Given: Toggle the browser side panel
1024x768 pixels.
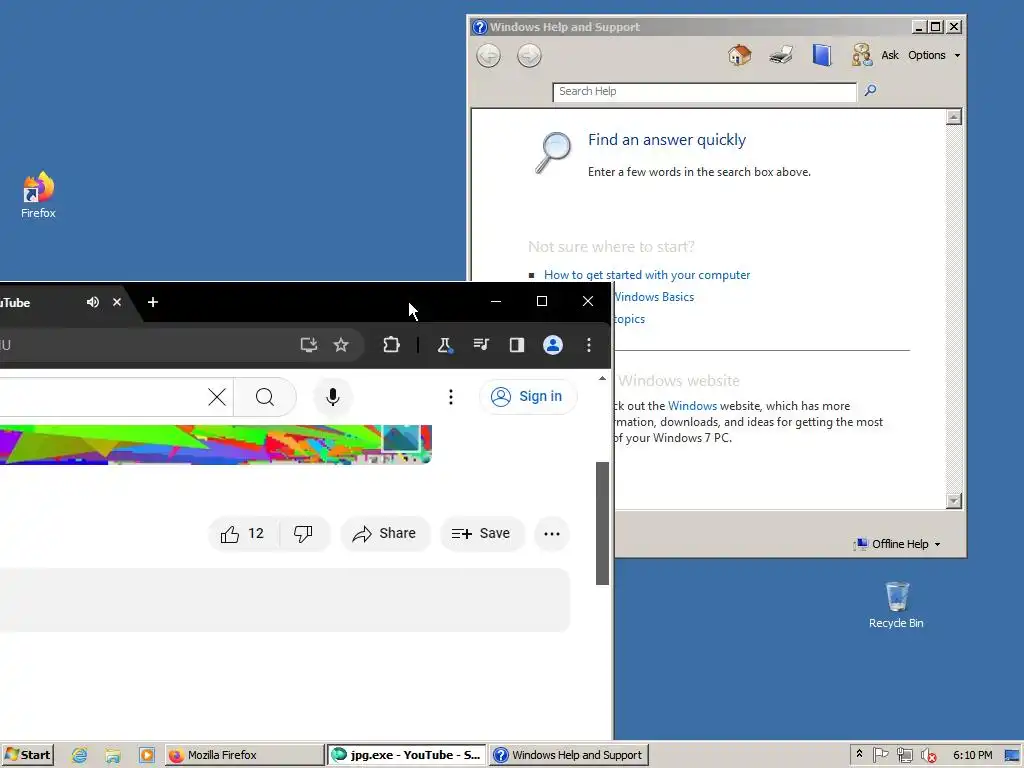Looking at the screenshot, I should coord(517,345).
